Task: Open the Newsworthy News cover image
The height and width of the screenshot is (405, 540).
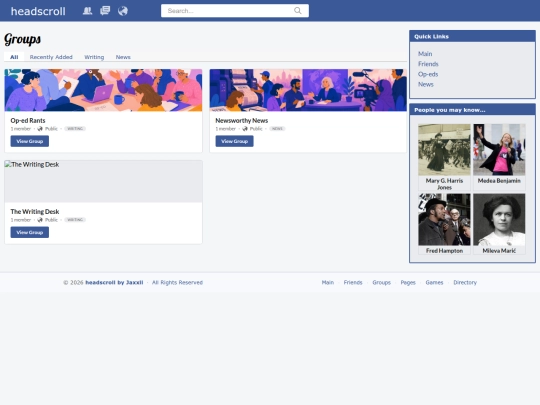Action: coord(308,90)
